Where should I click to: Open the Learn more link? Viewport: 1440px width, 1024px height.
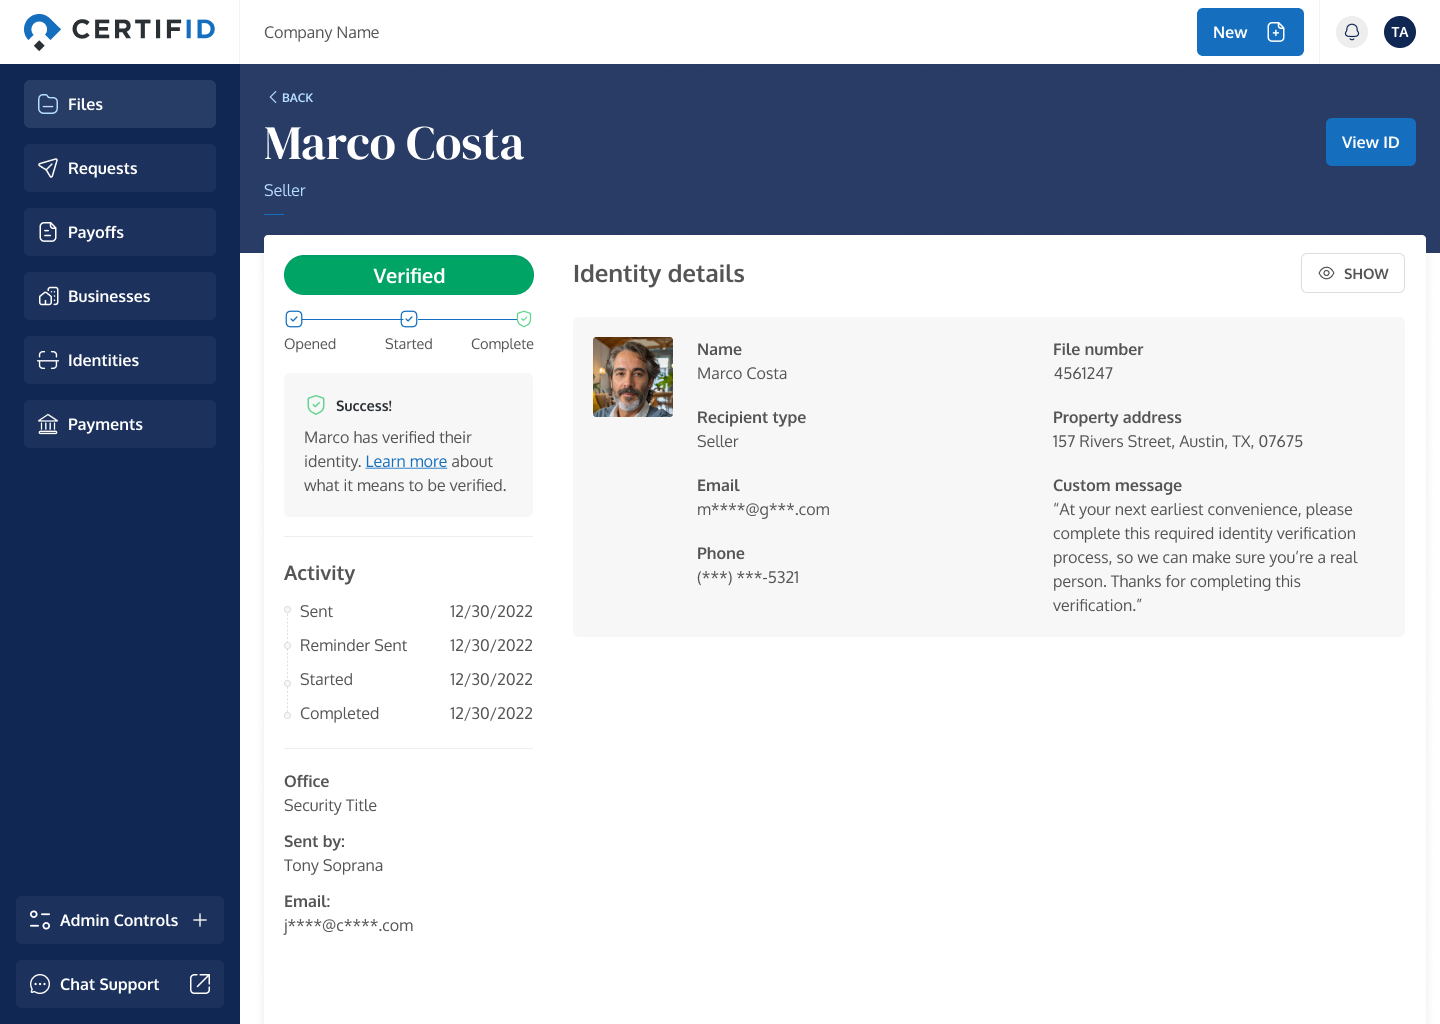(406, 461)
